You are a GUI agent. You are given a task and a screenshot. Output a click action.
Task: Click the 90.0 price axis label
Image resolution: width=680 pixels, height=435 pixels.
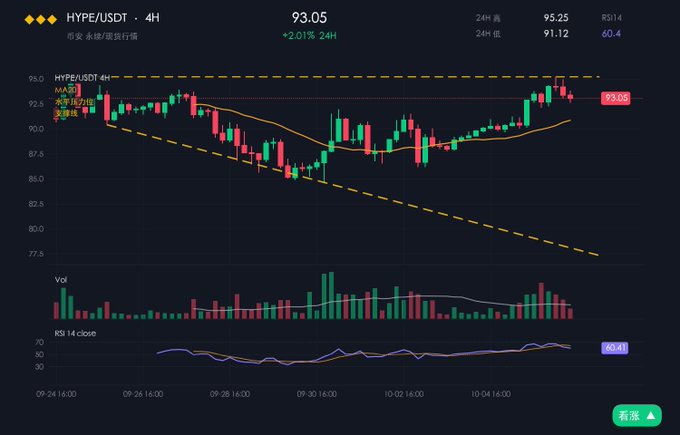[36, 129]
